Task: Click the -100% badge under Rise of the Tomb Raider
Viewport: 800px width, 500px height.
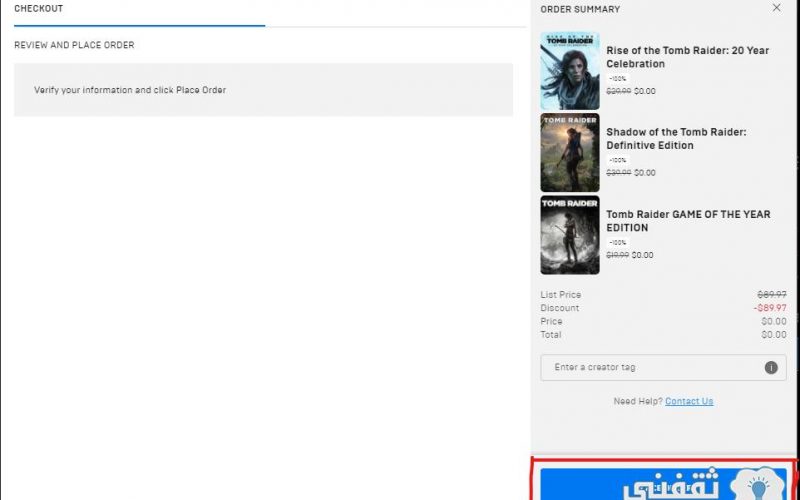Action: tap(617, 79)
